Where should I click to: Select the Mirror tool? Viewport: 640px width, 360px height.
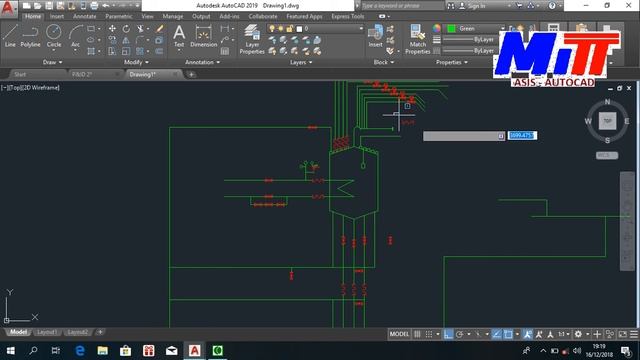coord(126,40)
